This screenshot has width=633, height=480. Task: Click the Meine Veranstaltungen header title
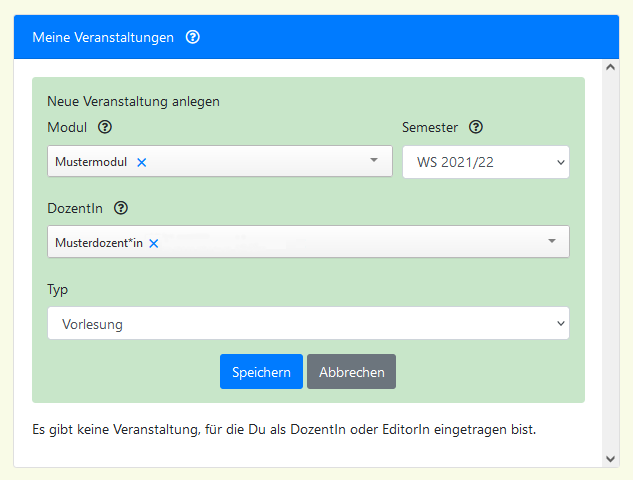click(x=103, y=37)
